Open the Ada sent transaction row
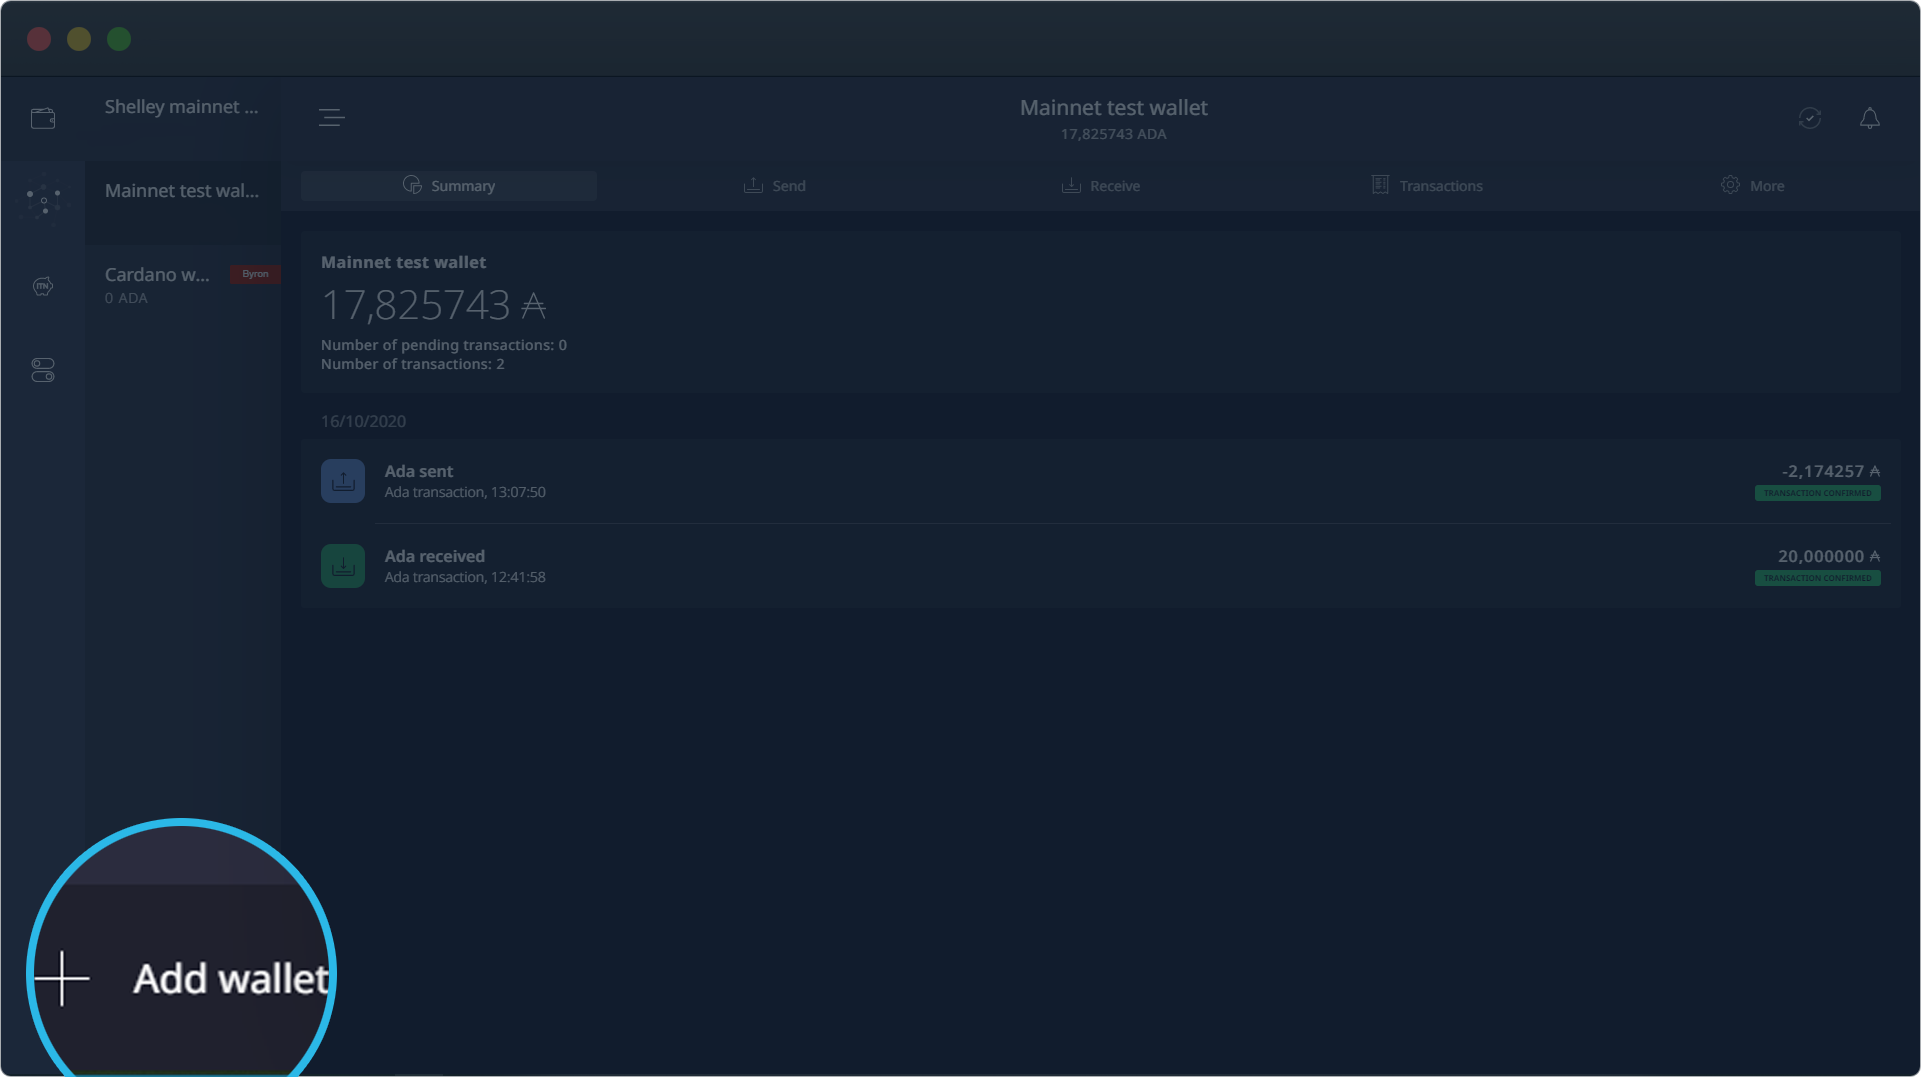The image size is (1921, 1077). click(x=1100, y=481)
